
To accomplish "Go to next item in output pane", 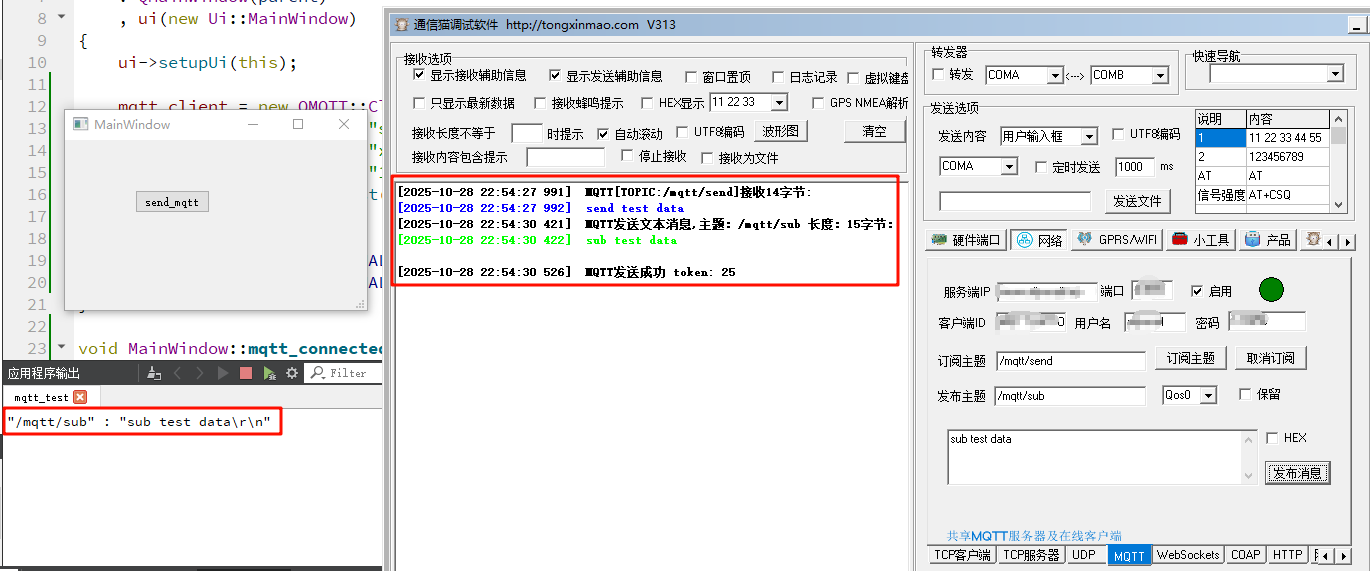I will point(200,373).
